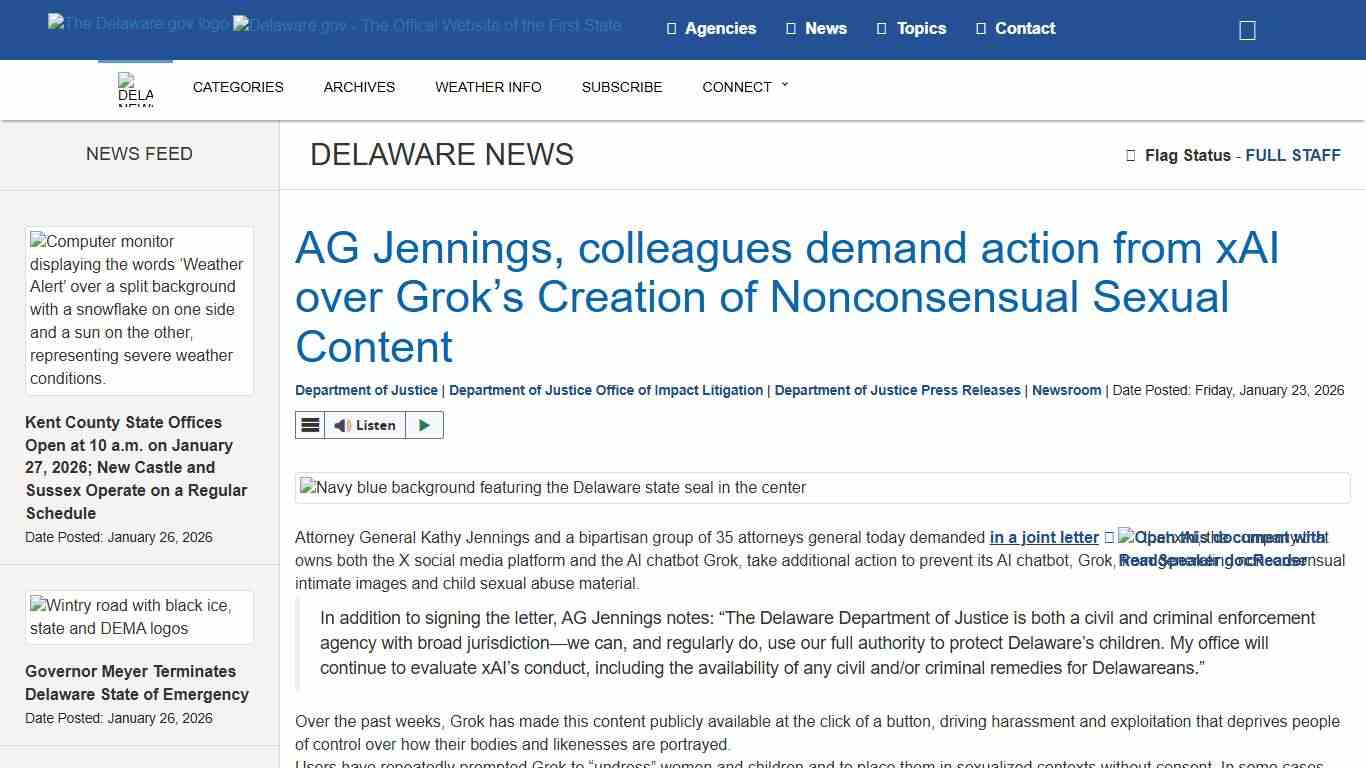Expand the Department of Justice category list
1366x768 pixels.
click(365, 390)
